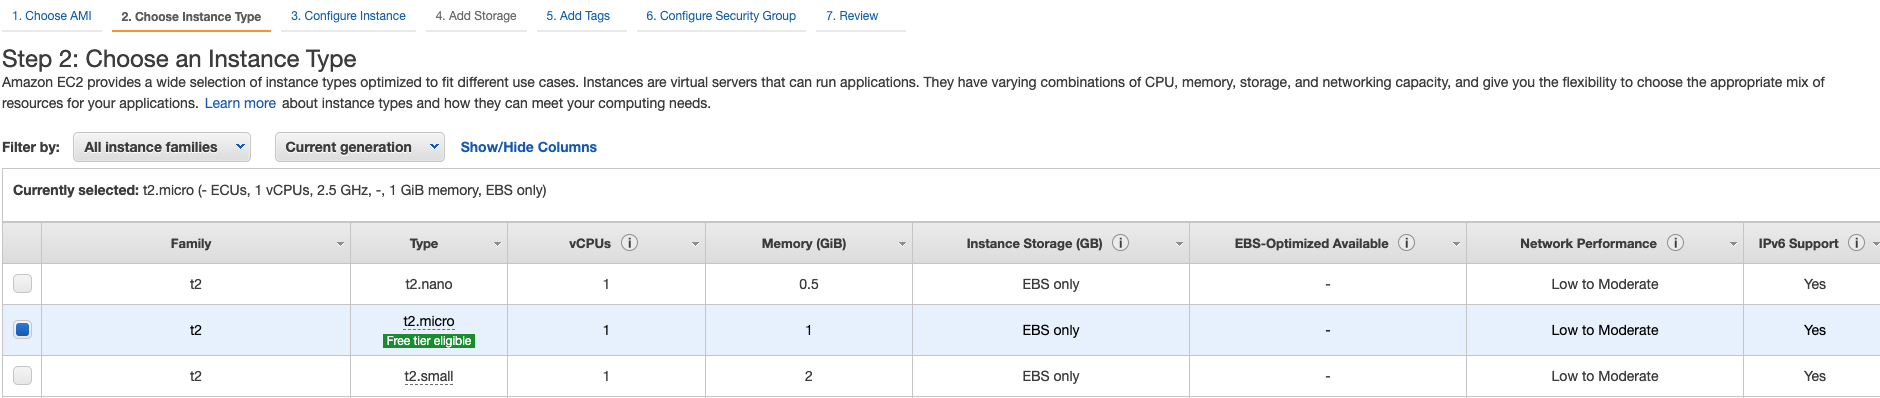Click Low to Moderate in t2.micro row
The height and width of the screenshot is (398, 1880).
point(1605,330)
